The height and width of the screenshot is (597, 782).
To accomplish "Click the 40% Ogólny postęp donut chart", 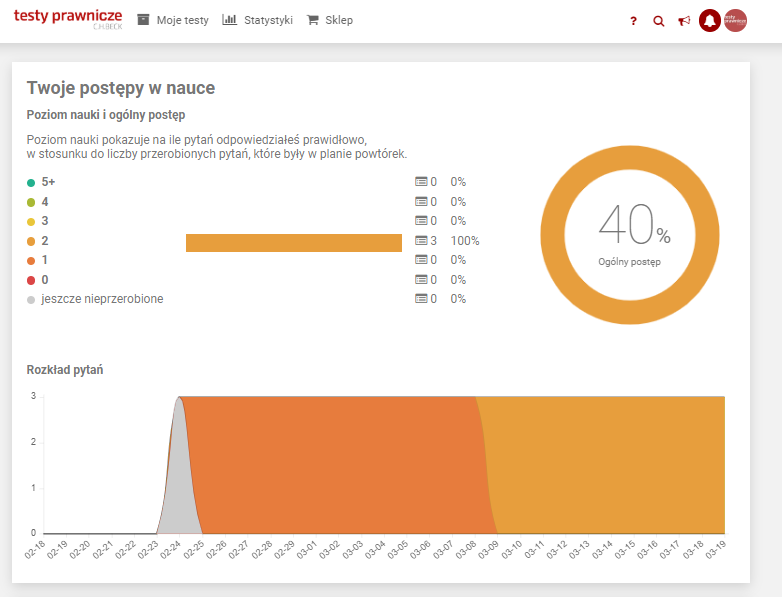I will pyautogui.click(x=630, y=234).
